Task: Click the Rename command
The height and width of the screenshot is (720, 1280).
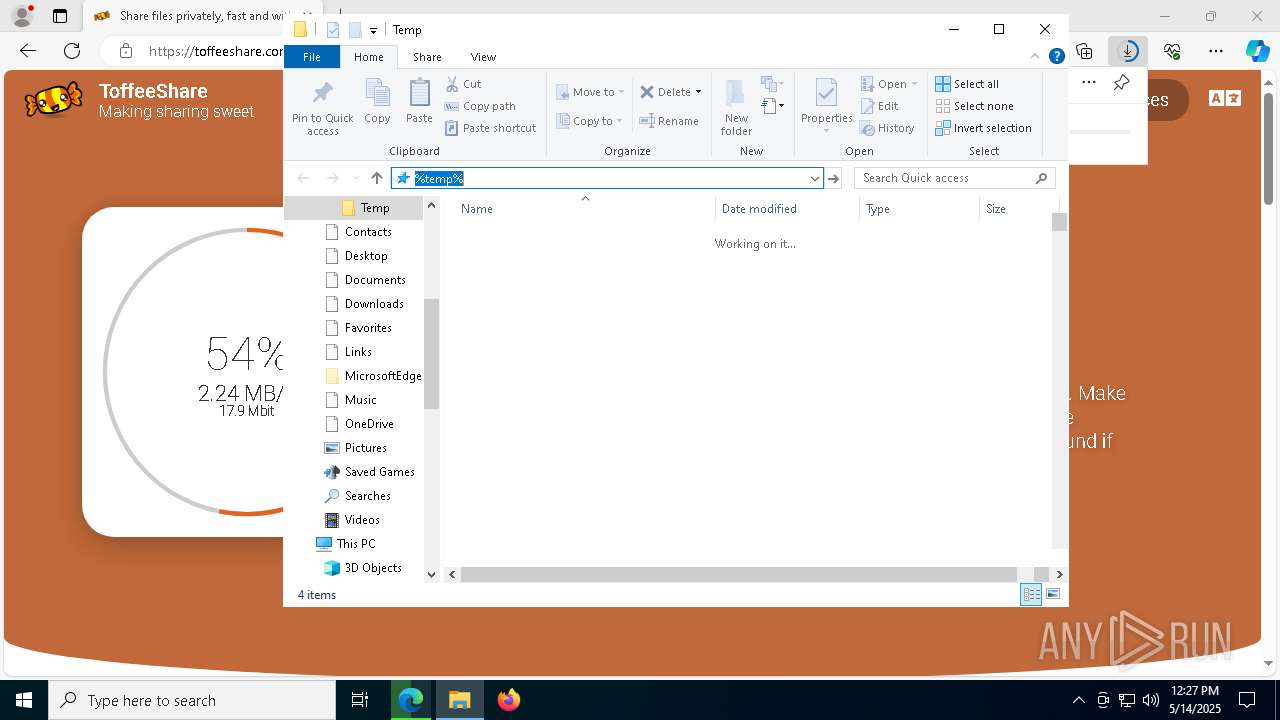Action: tap(669, 121)
